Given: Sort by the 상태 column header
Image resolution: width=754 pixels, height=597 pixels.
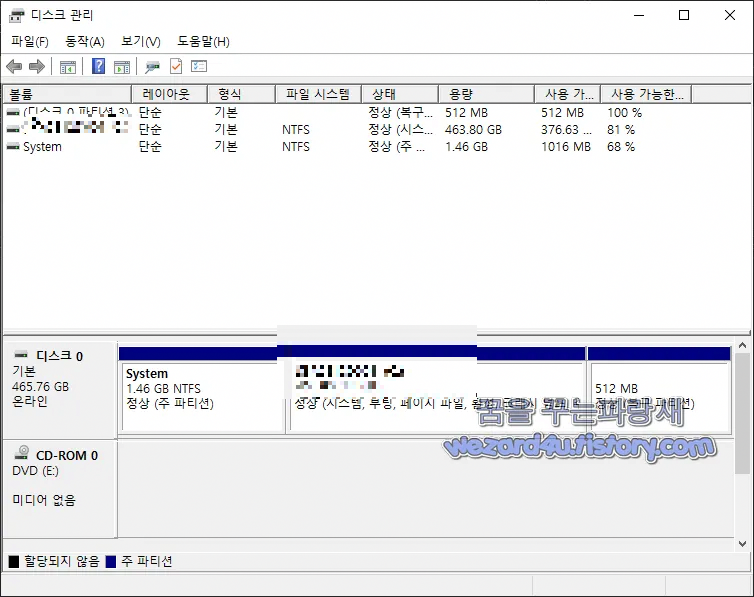Looking at the screenshot, I should [x=400, y=94].
